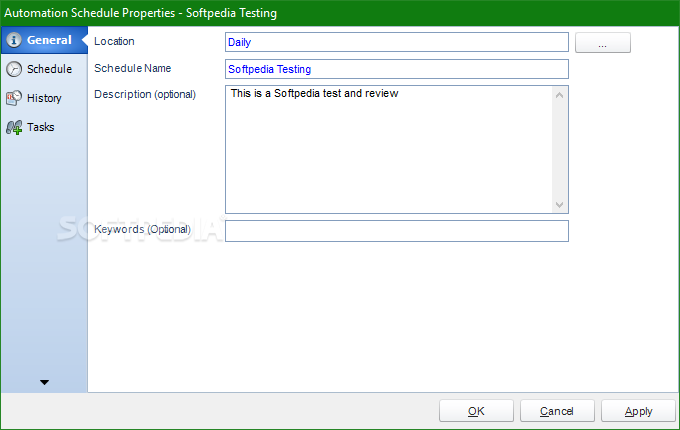The height and width of the screenshot is (430, 680).
Task: Click the Description (optional) label
Action: (145, 94)
